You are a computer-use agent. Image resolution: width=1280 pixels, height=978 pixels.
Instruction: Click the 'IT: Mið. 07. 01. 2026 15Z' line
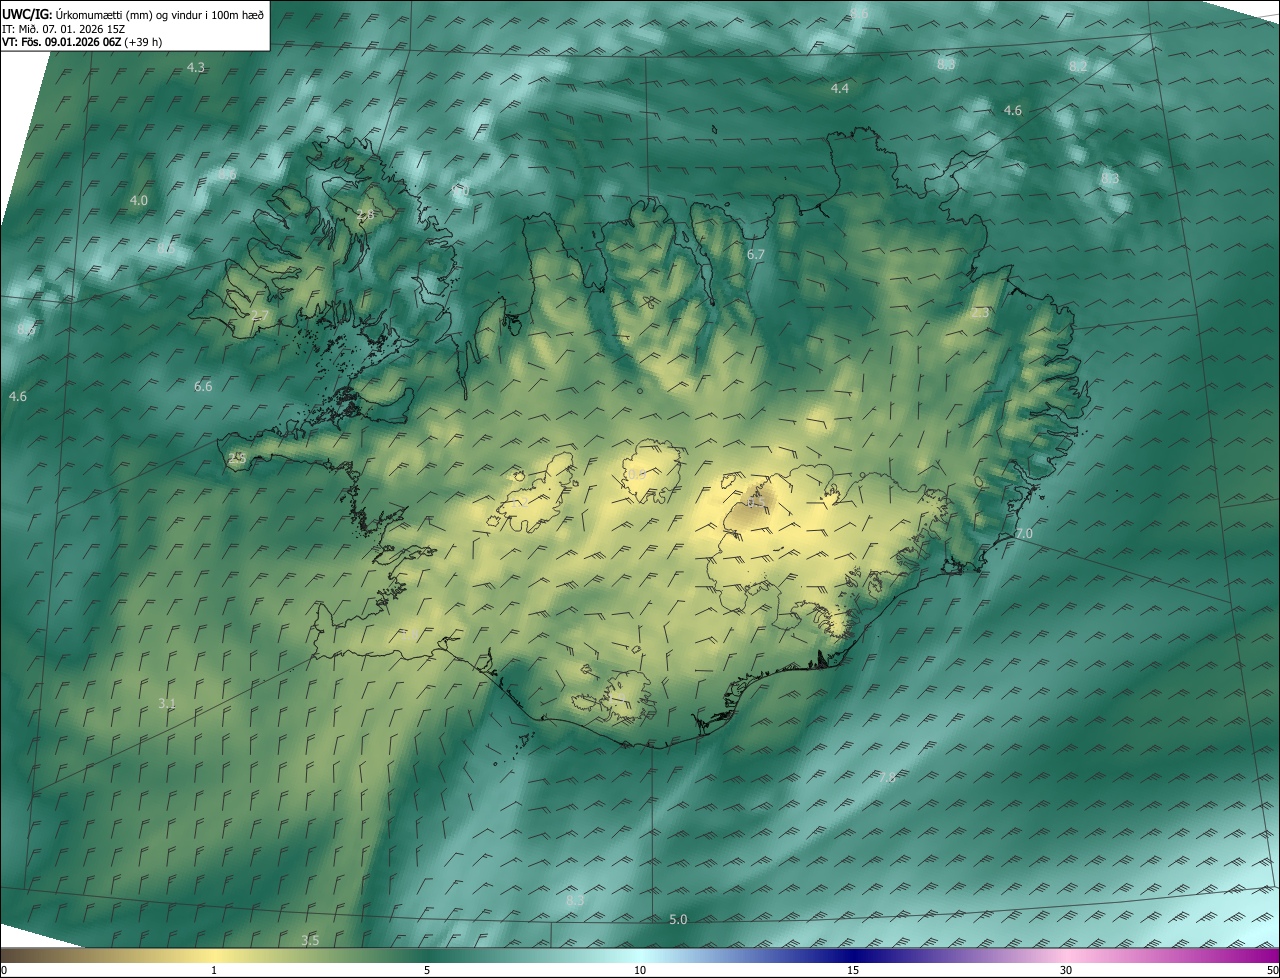tap(64, 29)
